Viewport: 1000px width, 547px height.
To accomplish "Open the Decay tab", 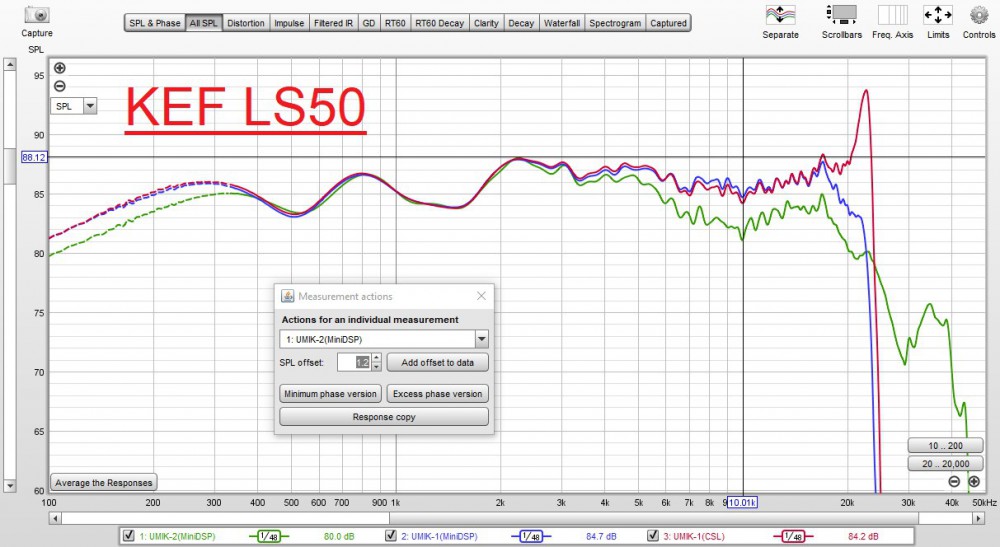I will 520,23.
